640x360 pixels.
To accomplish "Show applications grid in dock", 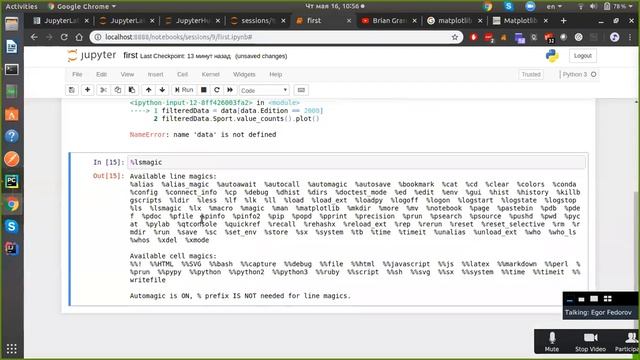I will pyautogui.click(x=11, y=348).
